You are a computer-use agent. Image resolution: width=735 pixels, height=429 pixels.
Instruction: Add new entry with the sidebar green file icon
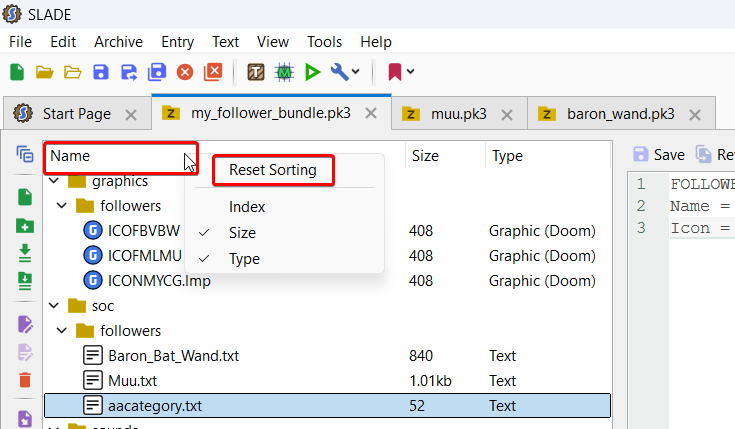(x=25, y=197)
